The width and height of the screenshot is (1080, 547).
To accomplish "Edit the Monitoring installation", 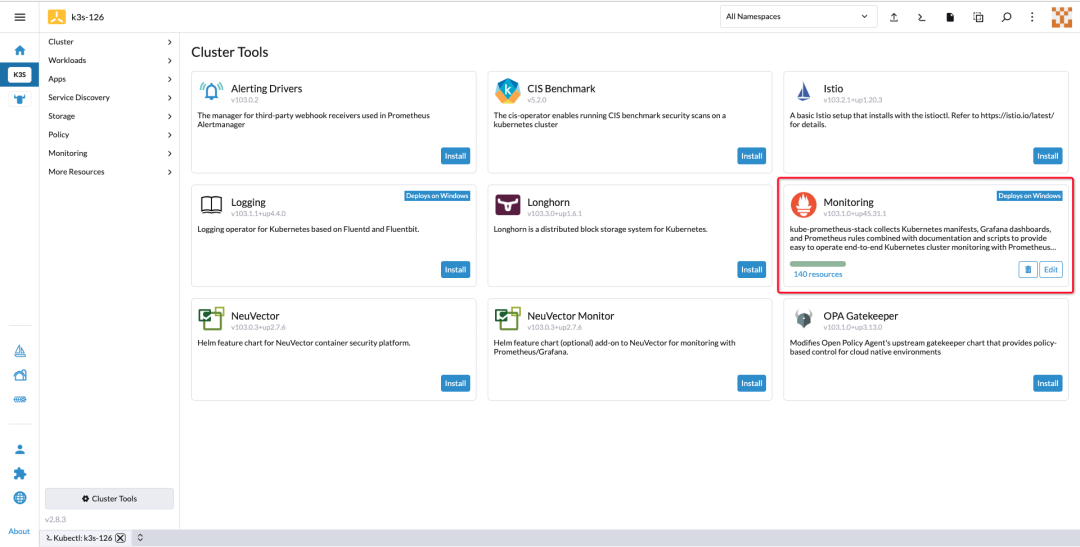I will click(1050, 270).
